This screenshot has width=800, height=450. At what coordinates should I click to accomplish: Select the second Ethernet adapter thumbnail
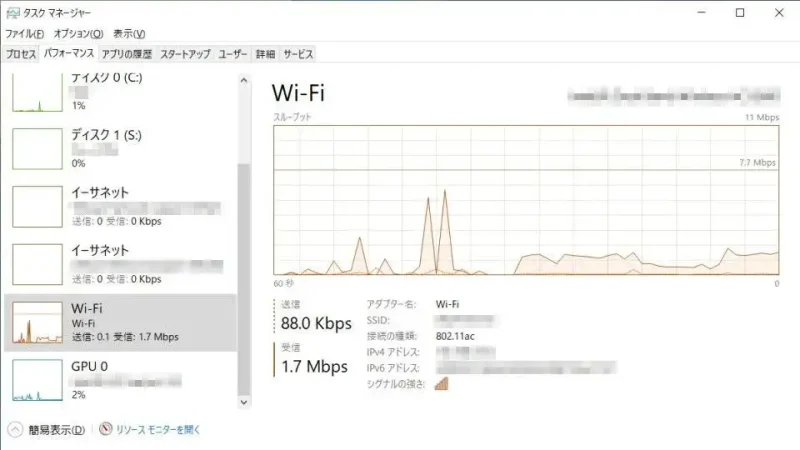tap(37, 264)
